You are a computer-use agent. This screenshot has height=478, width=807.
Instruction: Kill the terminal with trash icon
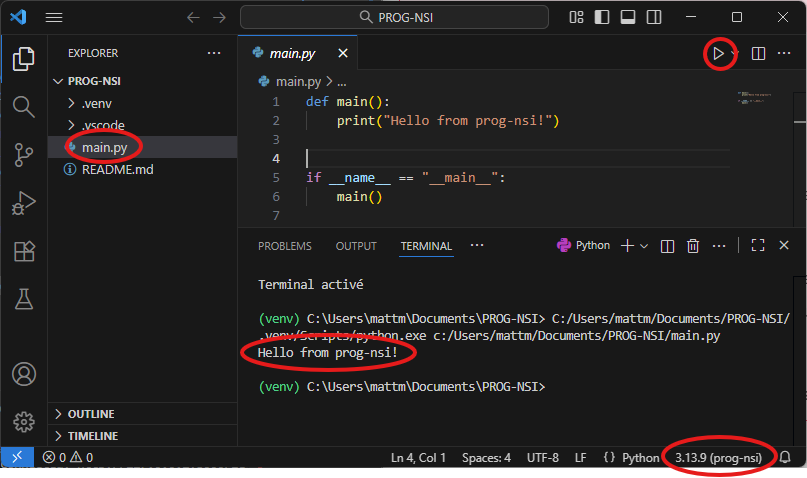[x=693, y=246]
